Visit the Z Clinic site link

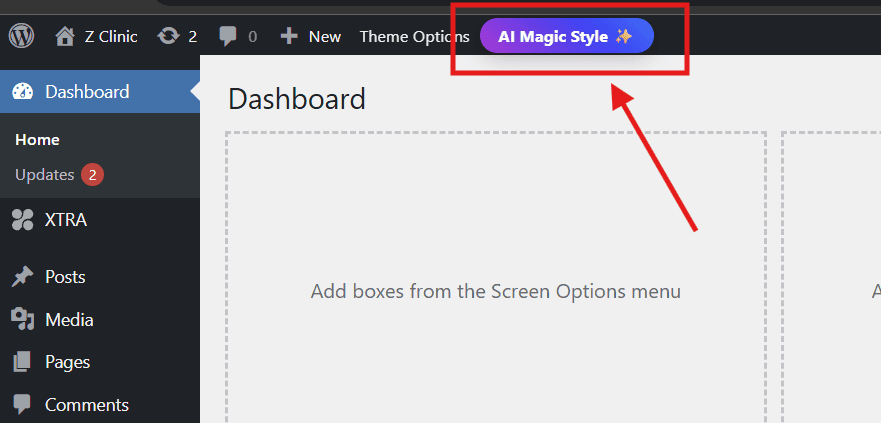pos(110,36)
